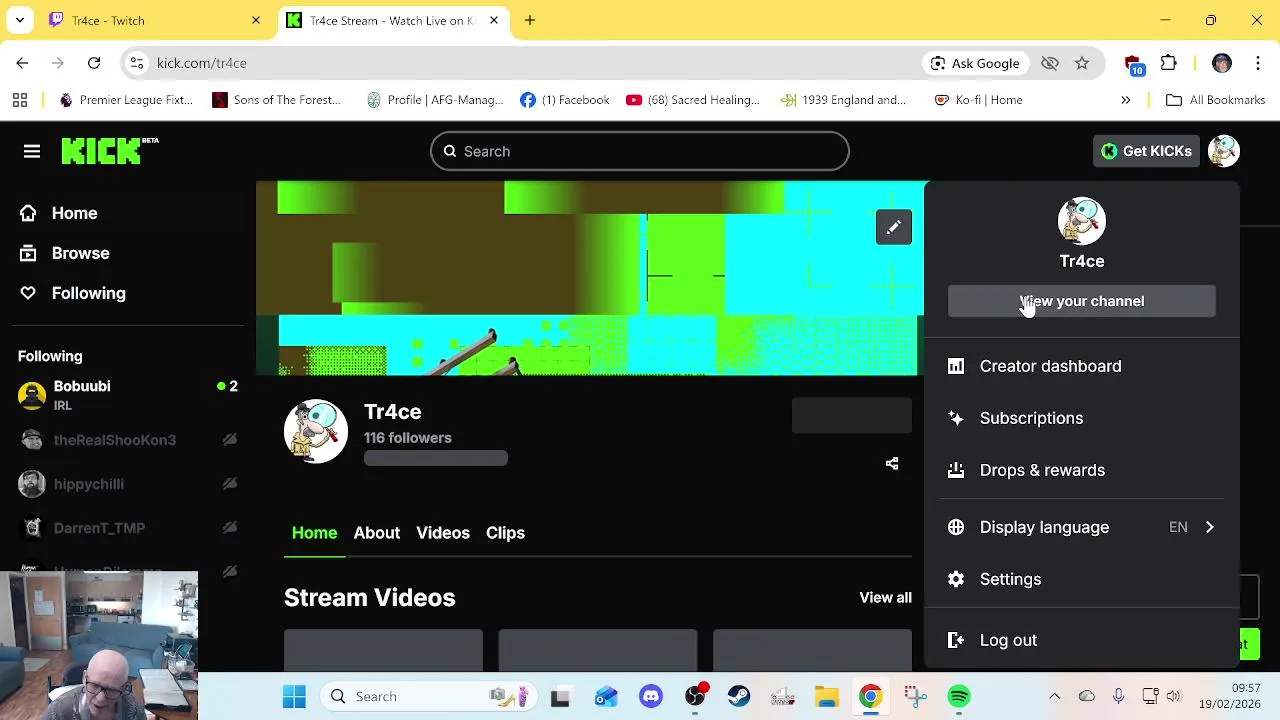Open a new browser tab
Viewport: 1280px width, 720px height.
(530, 20)
